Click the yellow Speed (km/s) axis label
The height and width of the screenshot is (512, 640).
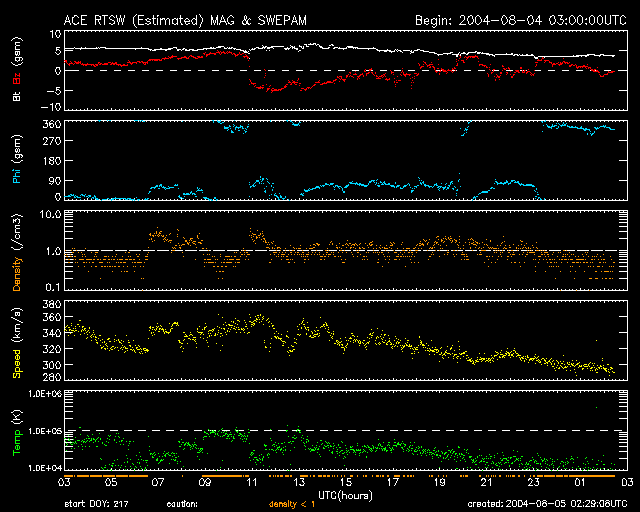(17, 342)
